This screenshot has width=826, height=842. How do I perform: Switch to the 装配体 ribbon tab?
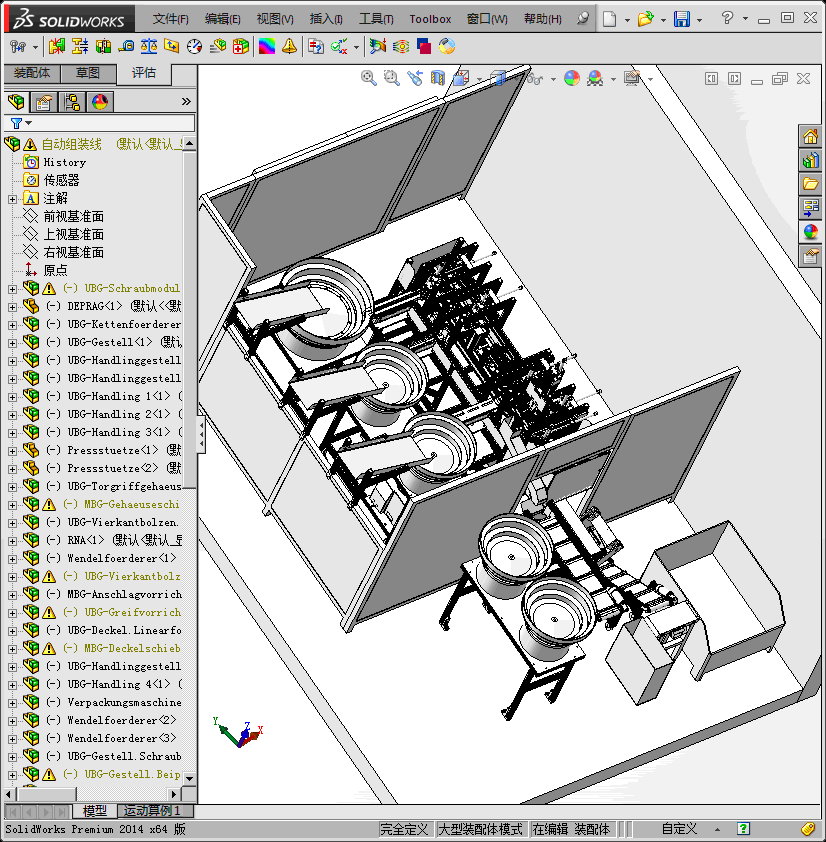tap(32, 73)
